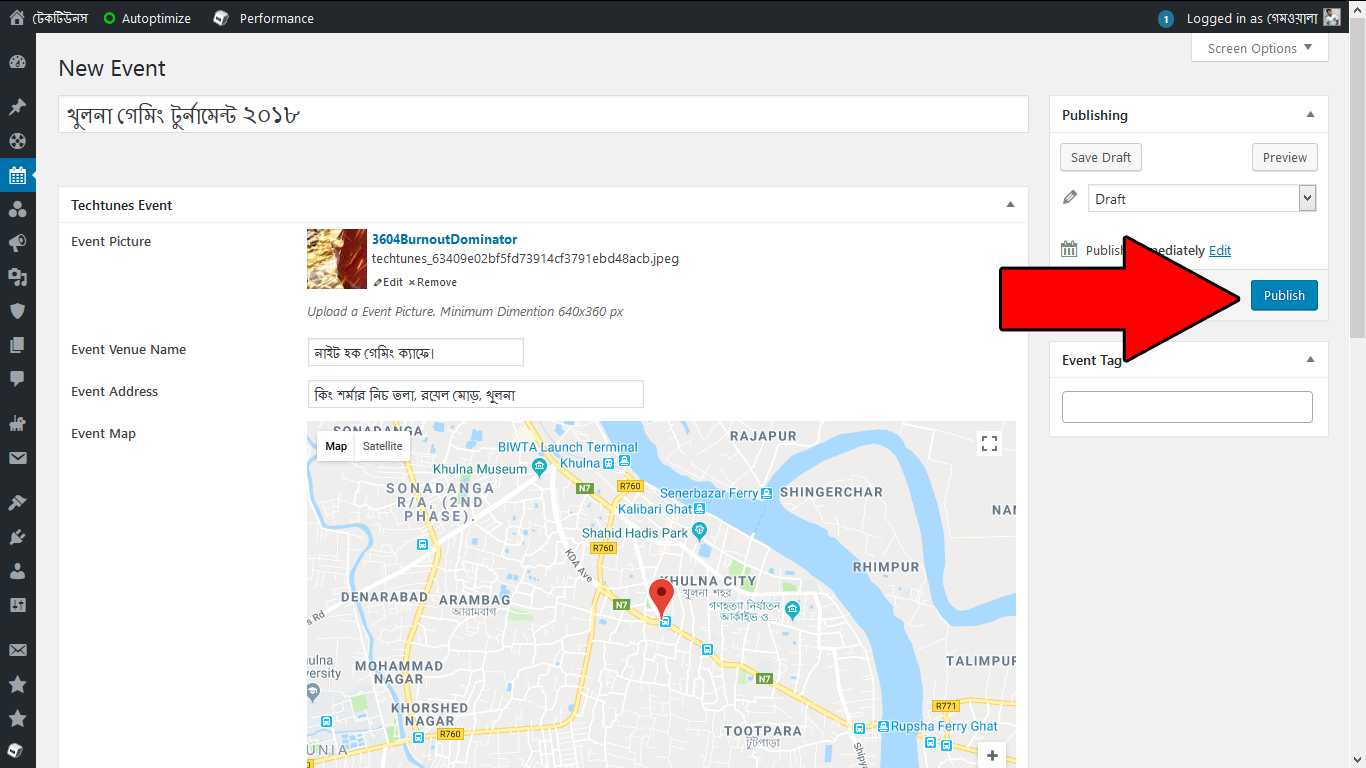The height and width of the screenshot is (768, 1366).
Task: Open the Autoptimize menu in admin bar
Action: 147,18
